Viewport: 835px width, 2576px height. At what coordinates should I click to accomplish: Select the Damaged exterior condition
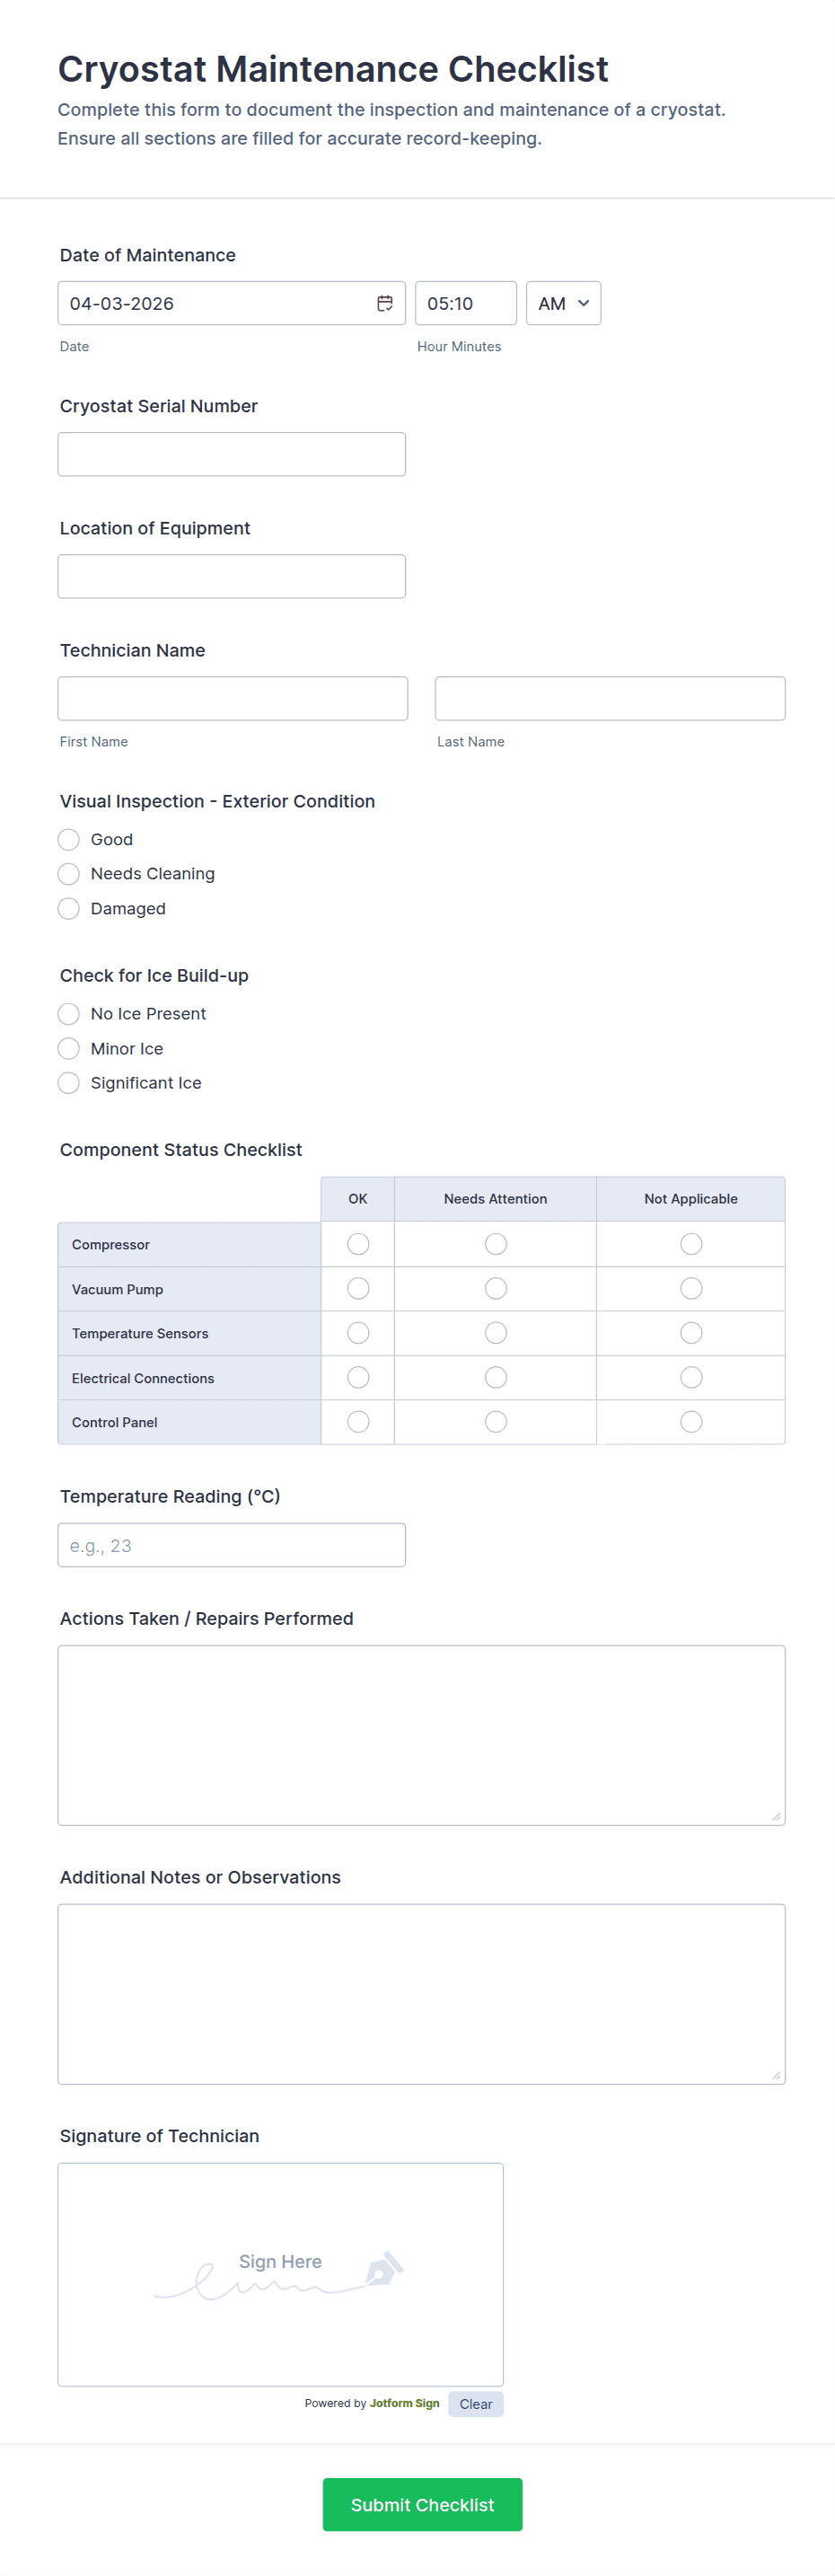pyautogui.click(x=69, y=909)
